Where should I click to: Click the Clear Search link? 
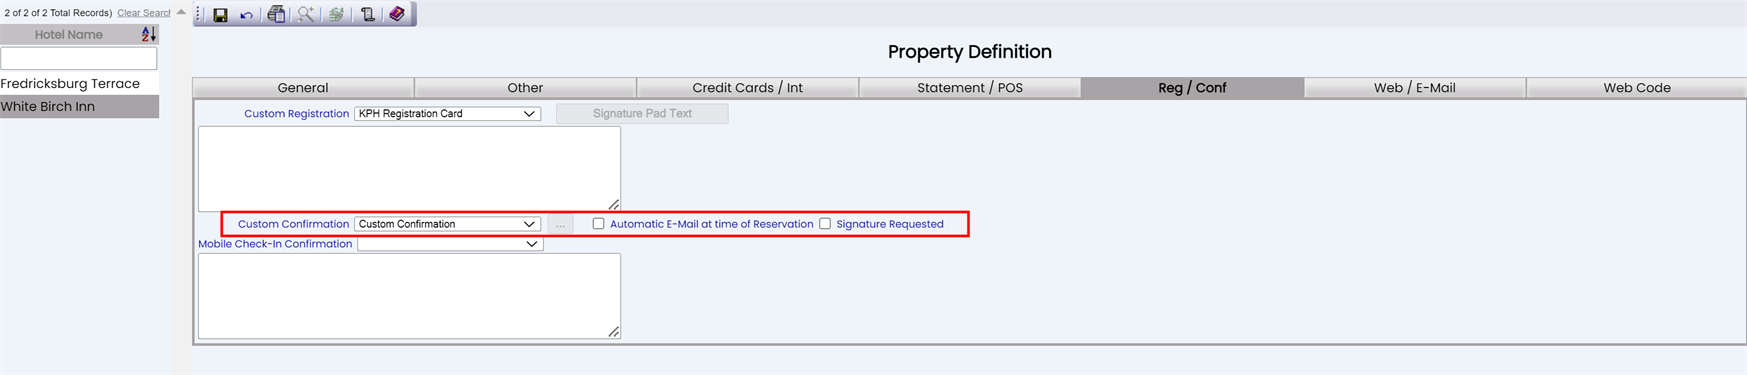coord(144,13)
